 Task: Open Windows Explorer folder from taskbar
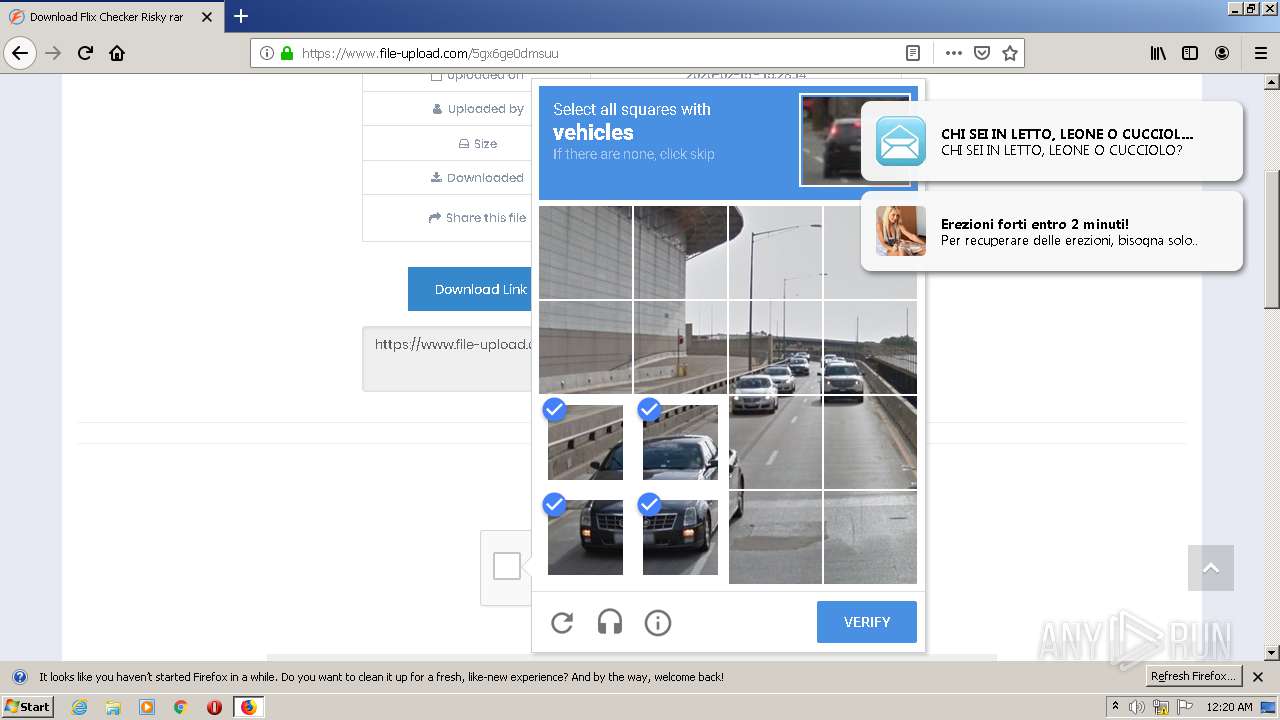click(113, 707)
